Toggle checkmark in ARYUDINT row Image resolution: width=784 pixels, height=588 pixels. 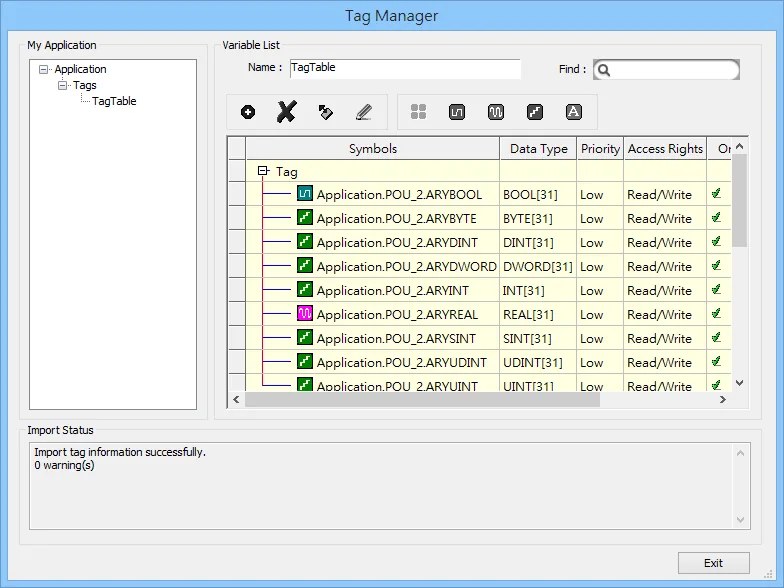[x=716, y=361]
